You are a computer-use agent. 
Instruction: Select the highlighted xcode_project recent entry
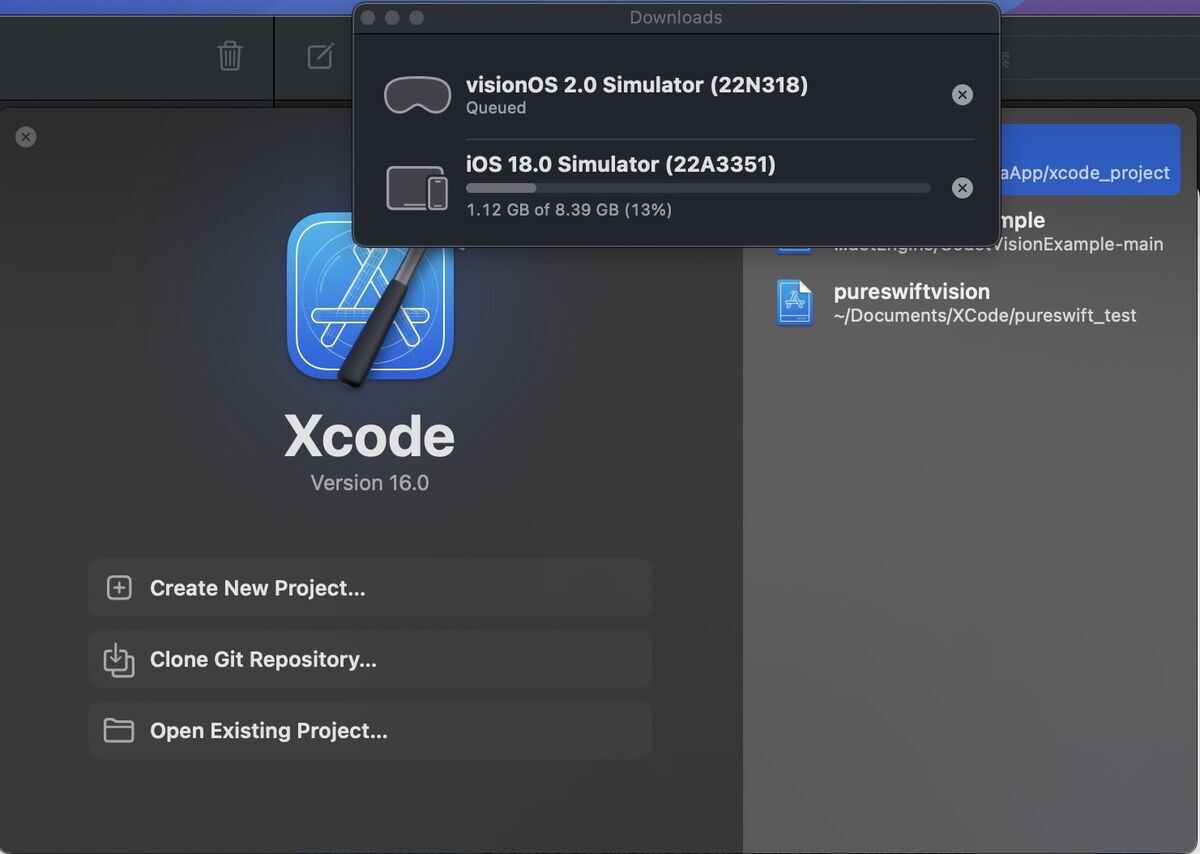(1090, 159)
